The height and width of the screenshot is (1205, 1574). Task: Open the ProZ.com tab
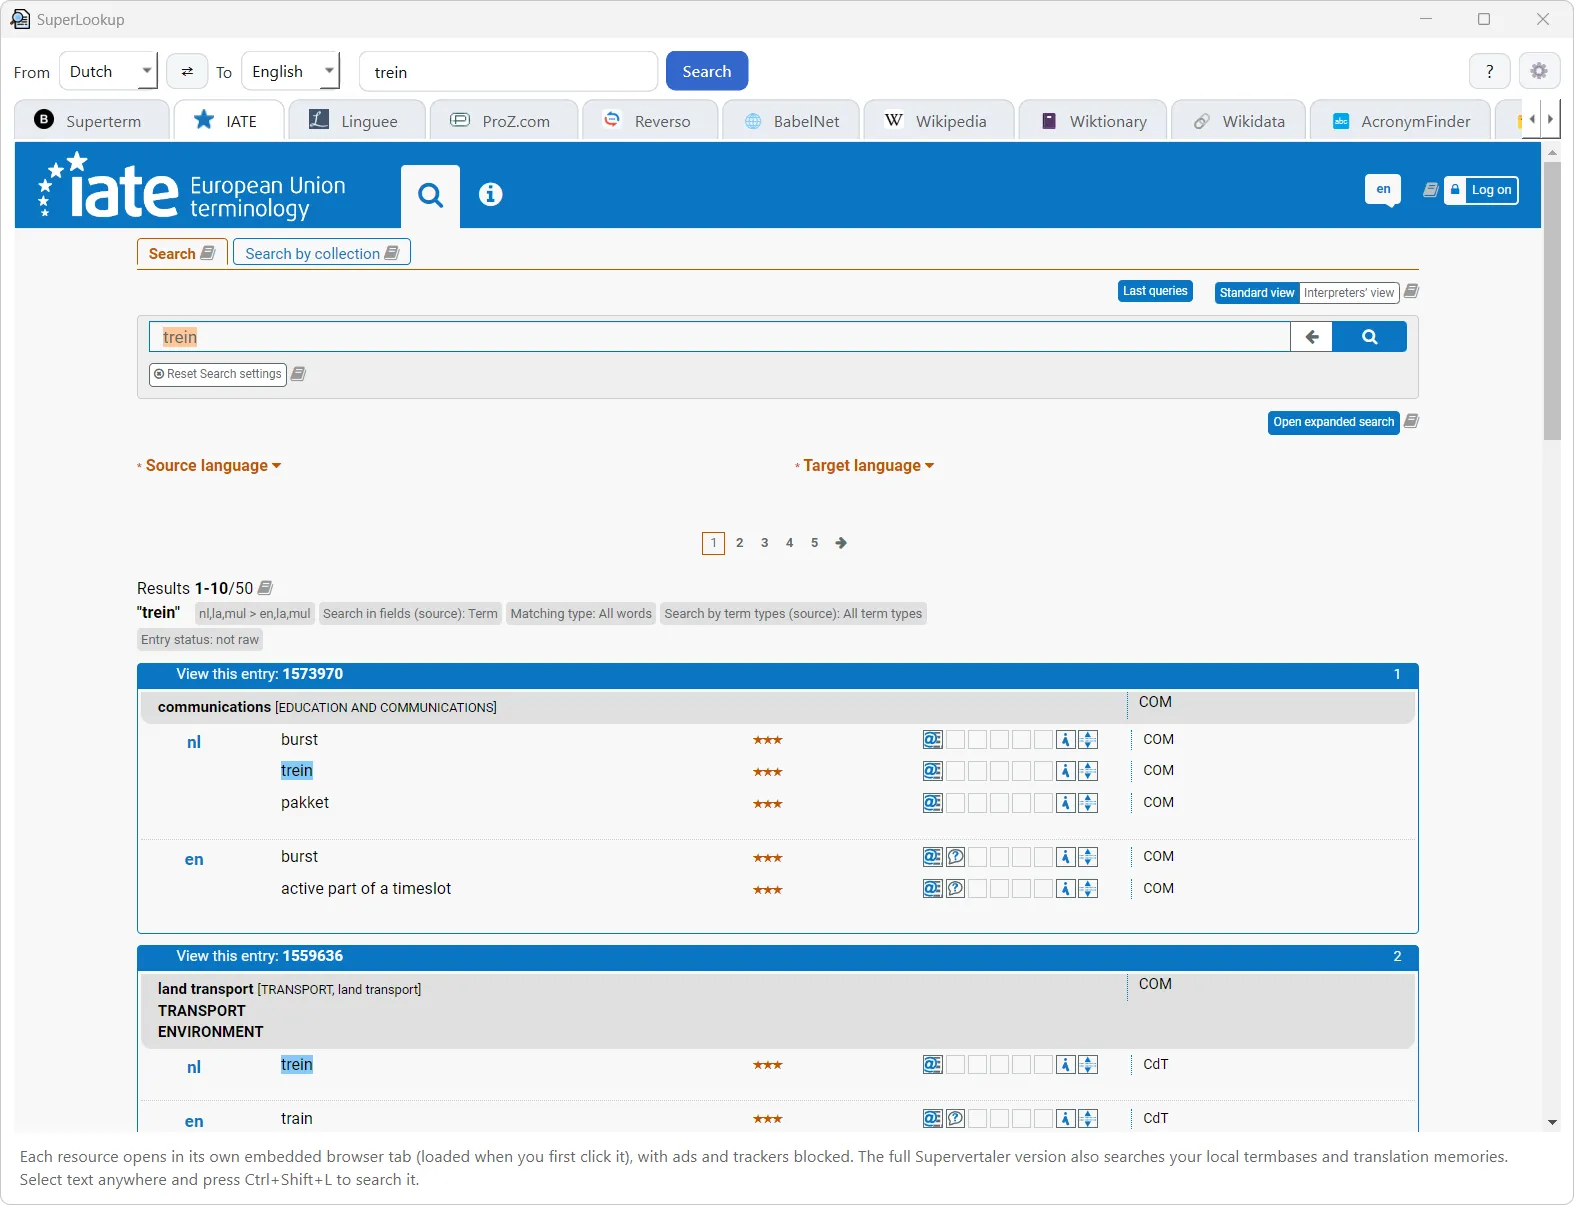point(503,121)
